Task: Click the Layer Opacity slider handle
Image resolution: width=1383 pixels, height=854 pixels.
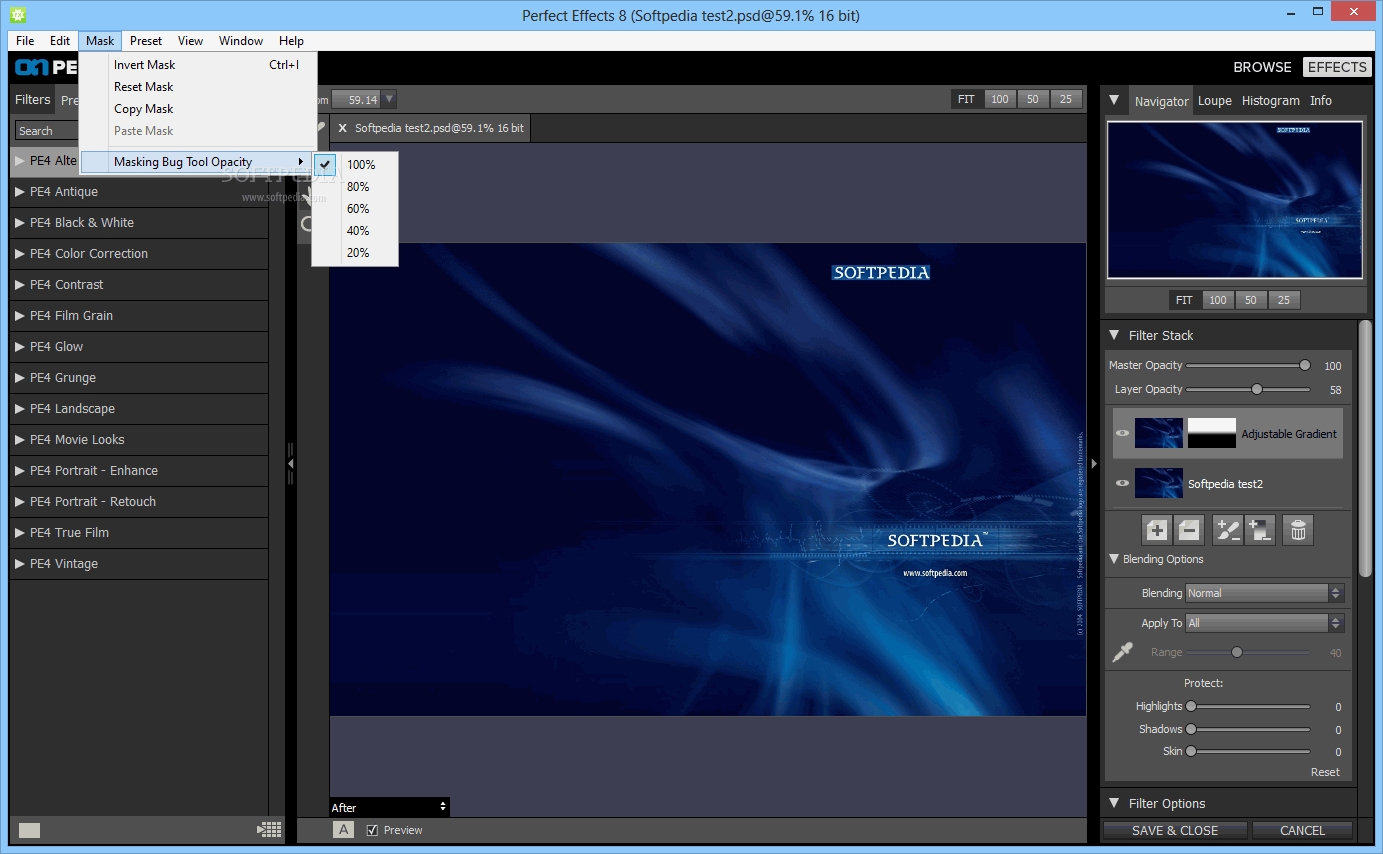Action: click(1257, 389)
